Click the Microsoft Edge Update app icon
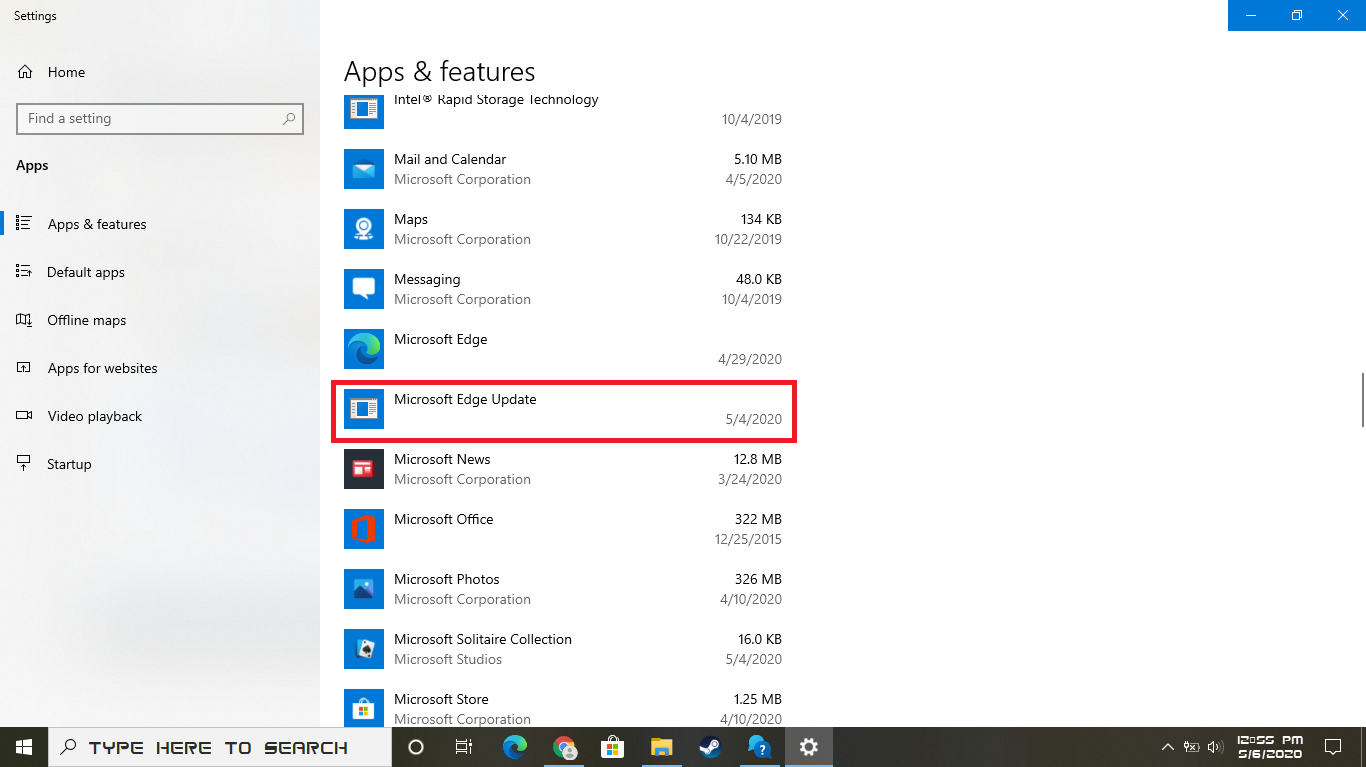 [364, 409]
